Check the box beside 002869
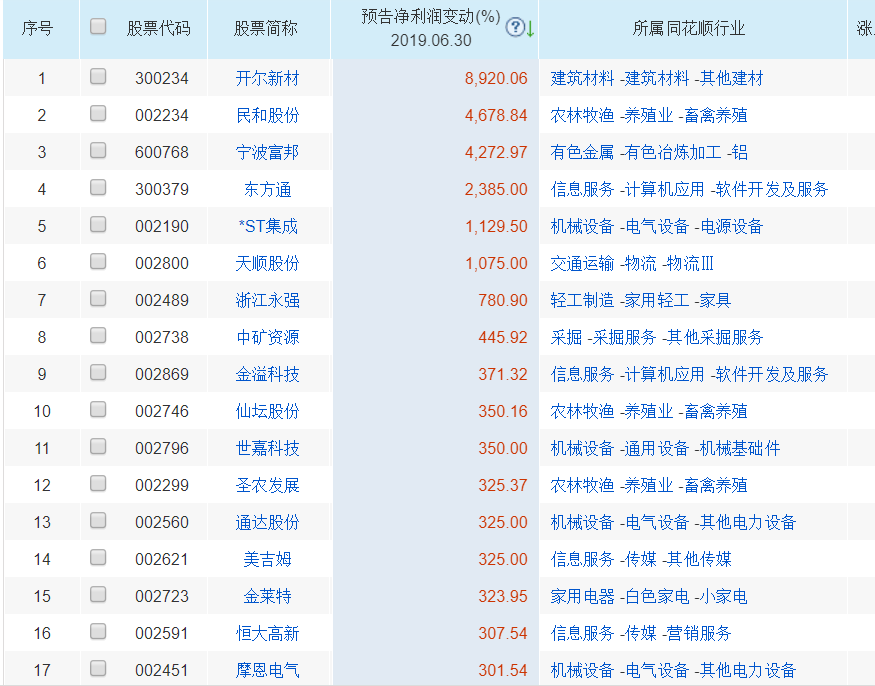Screen dimensions: 875x686 98,372
